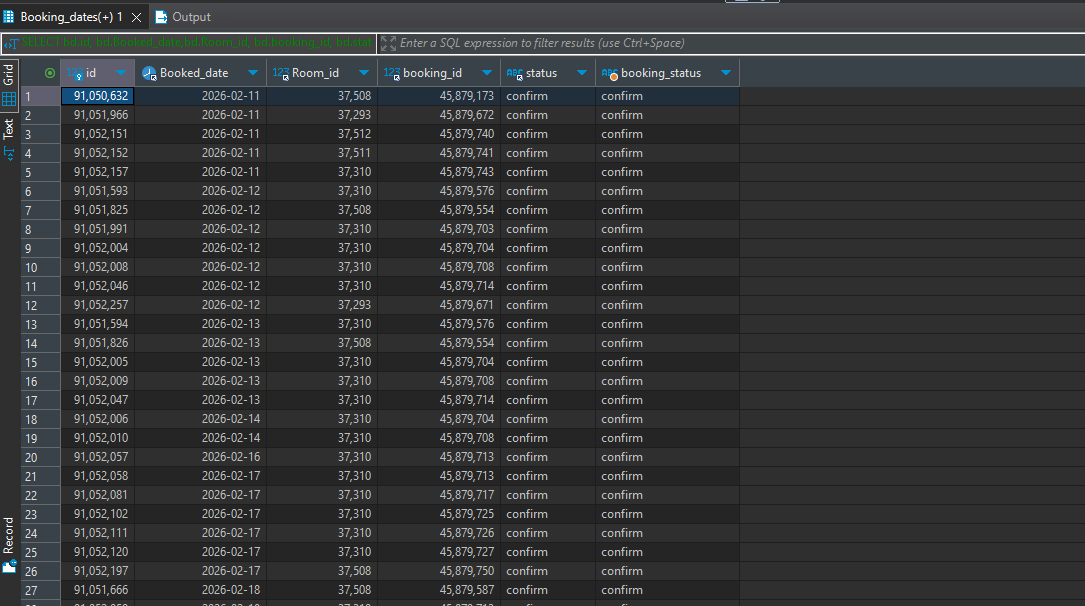Select the booking_id column header
The height and width of the screenshot is (606, 1085).
click(439, 73)
